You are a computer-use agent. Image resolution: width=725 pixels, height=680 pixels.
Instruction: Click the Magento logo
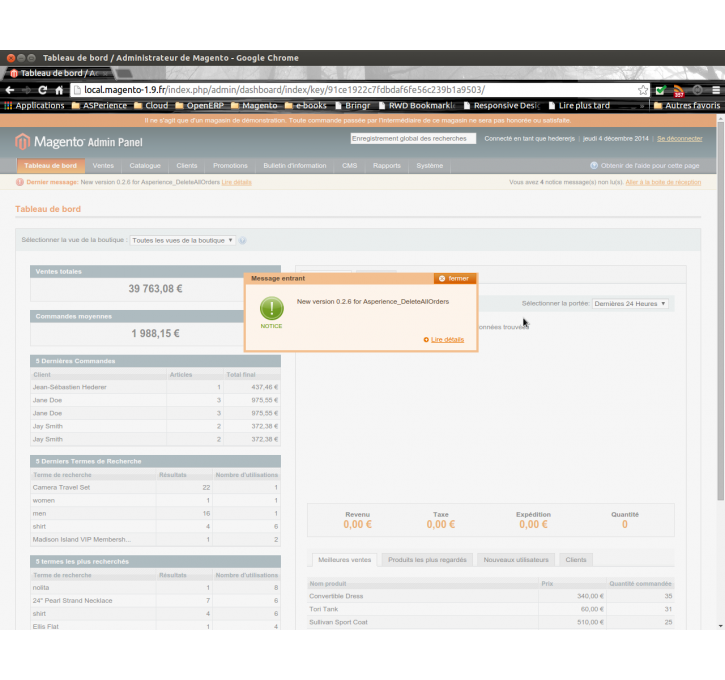[79, 141]
